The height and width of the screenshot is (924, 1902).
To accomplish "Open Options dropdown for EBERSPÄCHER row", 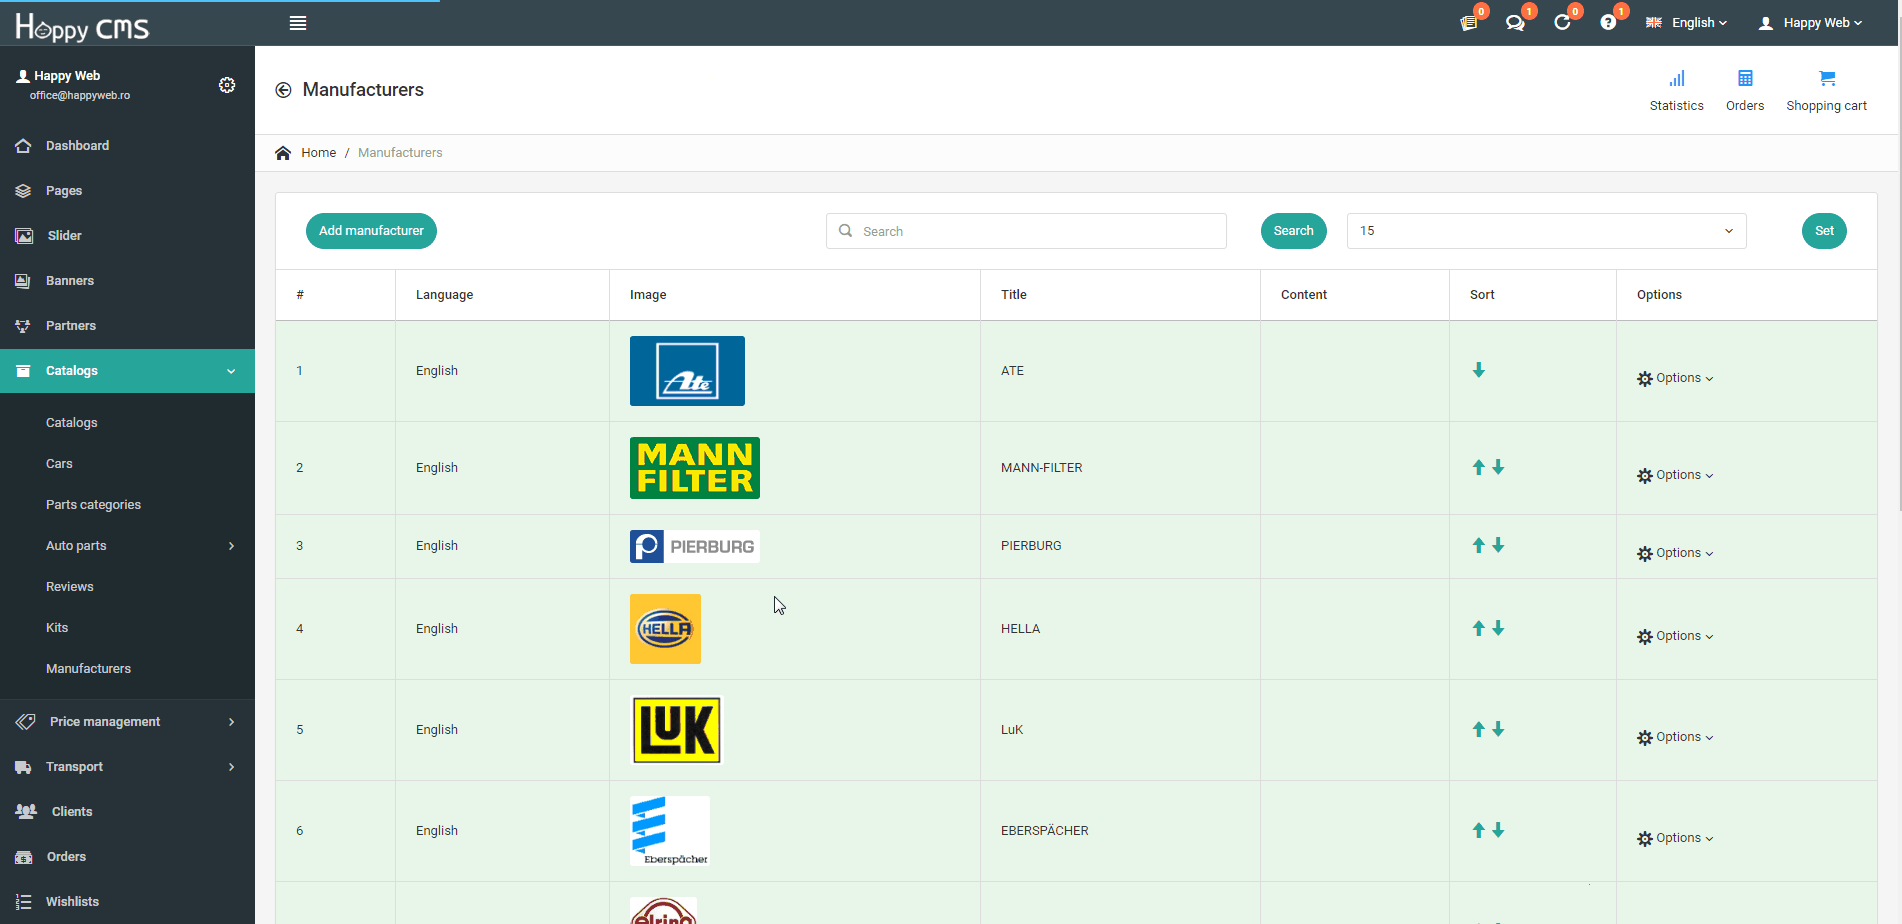I will point(1675,838).
